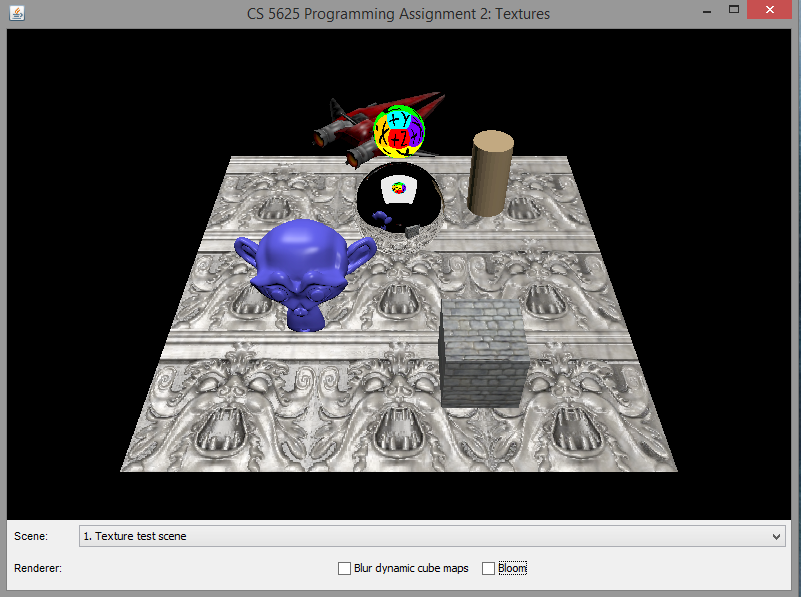Enable Blur dynamic cube maps checkbox
The image size is (801, 597).
click(345, 568)
